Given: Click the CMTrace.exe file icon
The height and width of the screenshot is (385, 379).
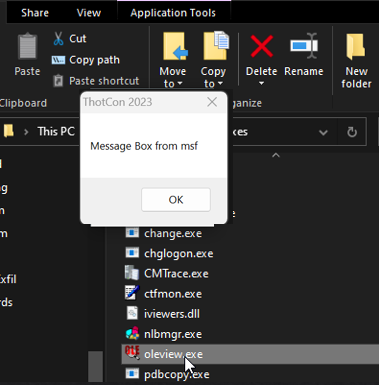Looking at the screenshot, I should (132, 273).
